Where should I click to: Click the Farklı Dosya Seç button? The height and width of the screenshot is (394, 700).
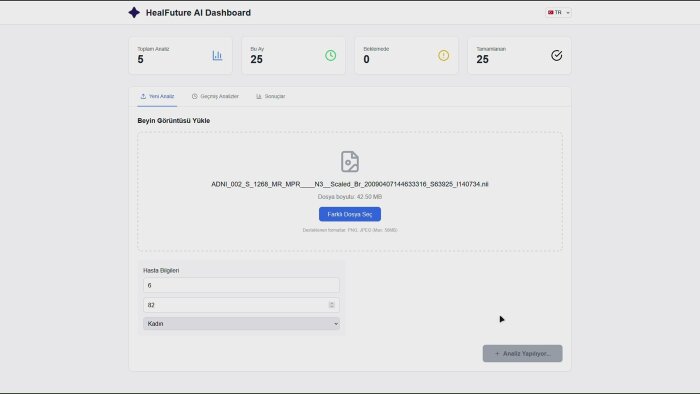(350, 214)
